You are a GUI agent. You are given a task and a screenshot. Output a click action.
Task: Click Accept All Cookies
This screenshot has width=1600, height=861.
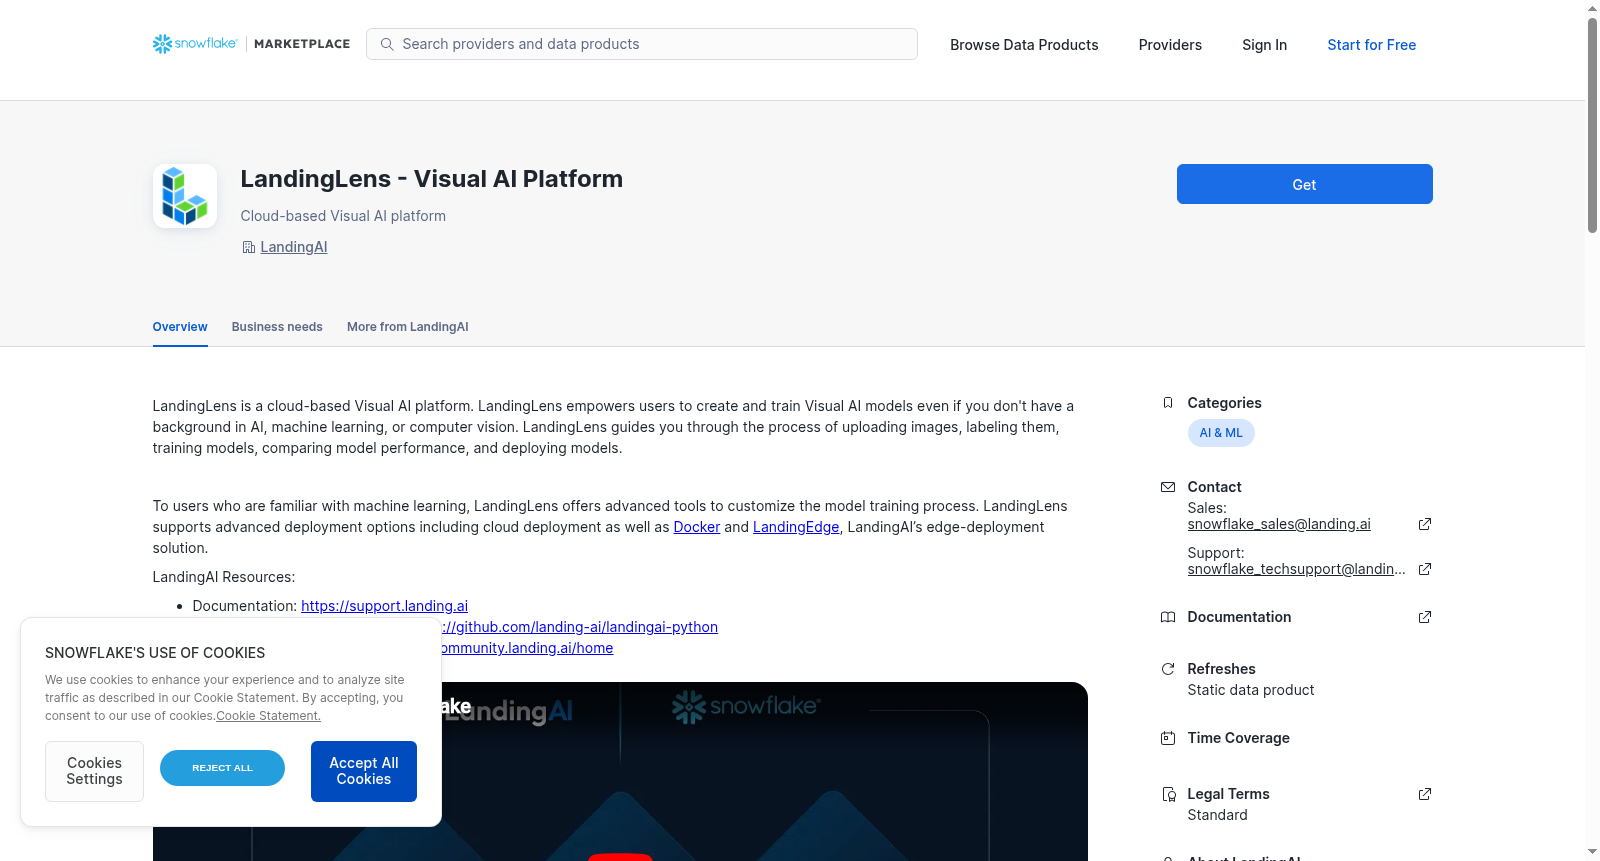point(364,771)
